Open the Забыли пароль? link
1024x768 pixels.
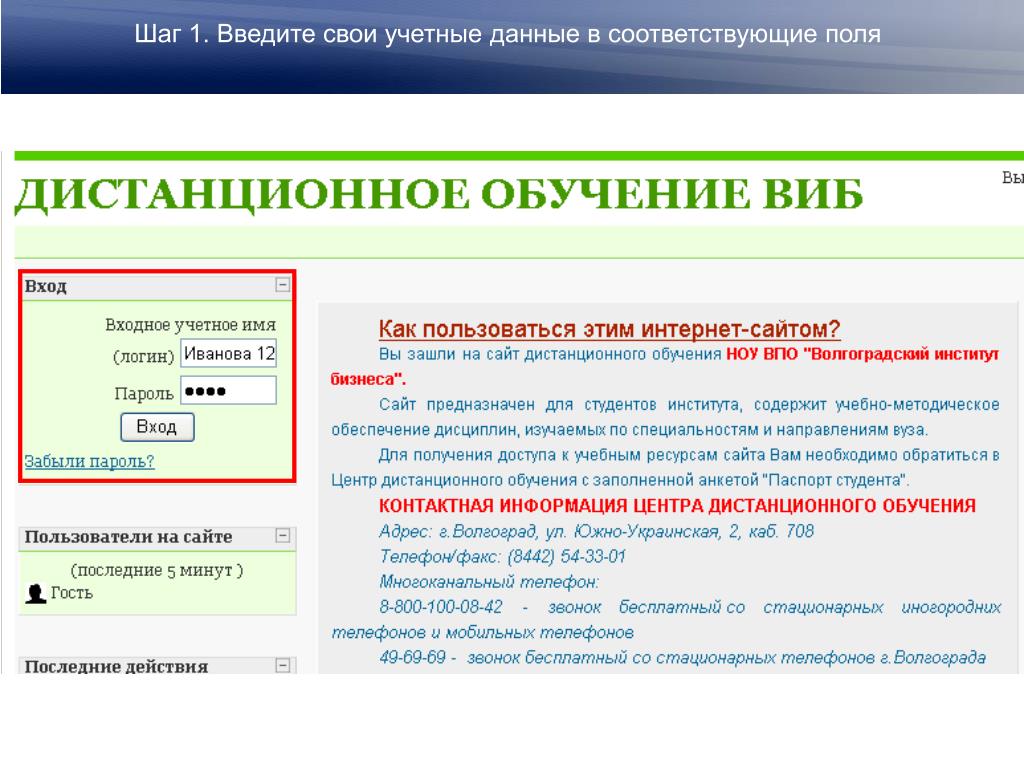coord(89,461)
